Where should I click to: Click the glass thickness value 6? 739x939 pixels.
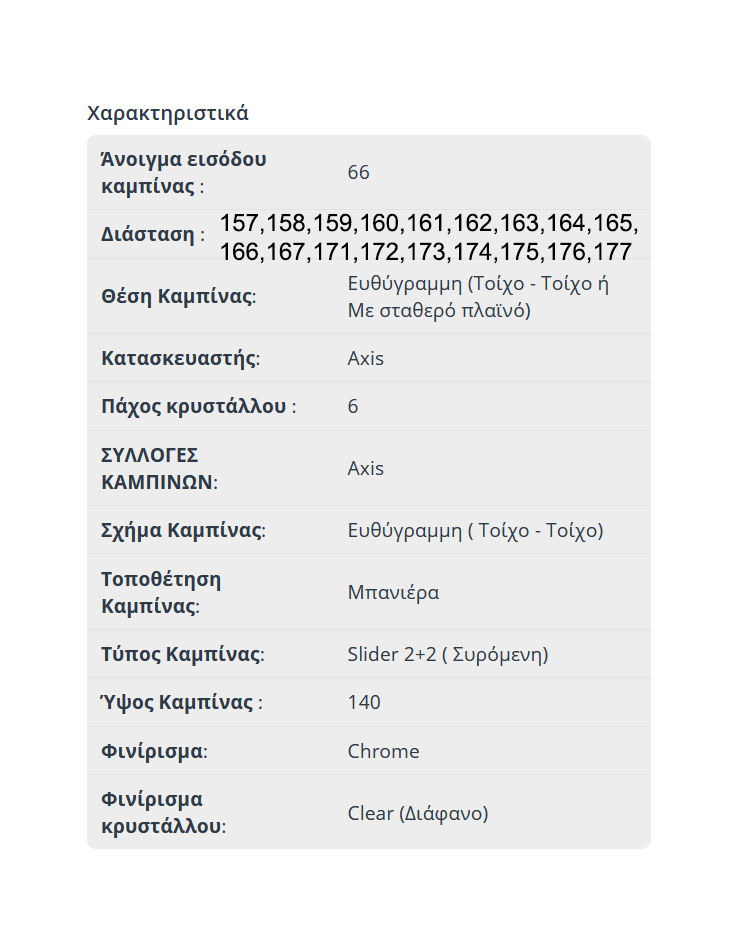point(353,407)
